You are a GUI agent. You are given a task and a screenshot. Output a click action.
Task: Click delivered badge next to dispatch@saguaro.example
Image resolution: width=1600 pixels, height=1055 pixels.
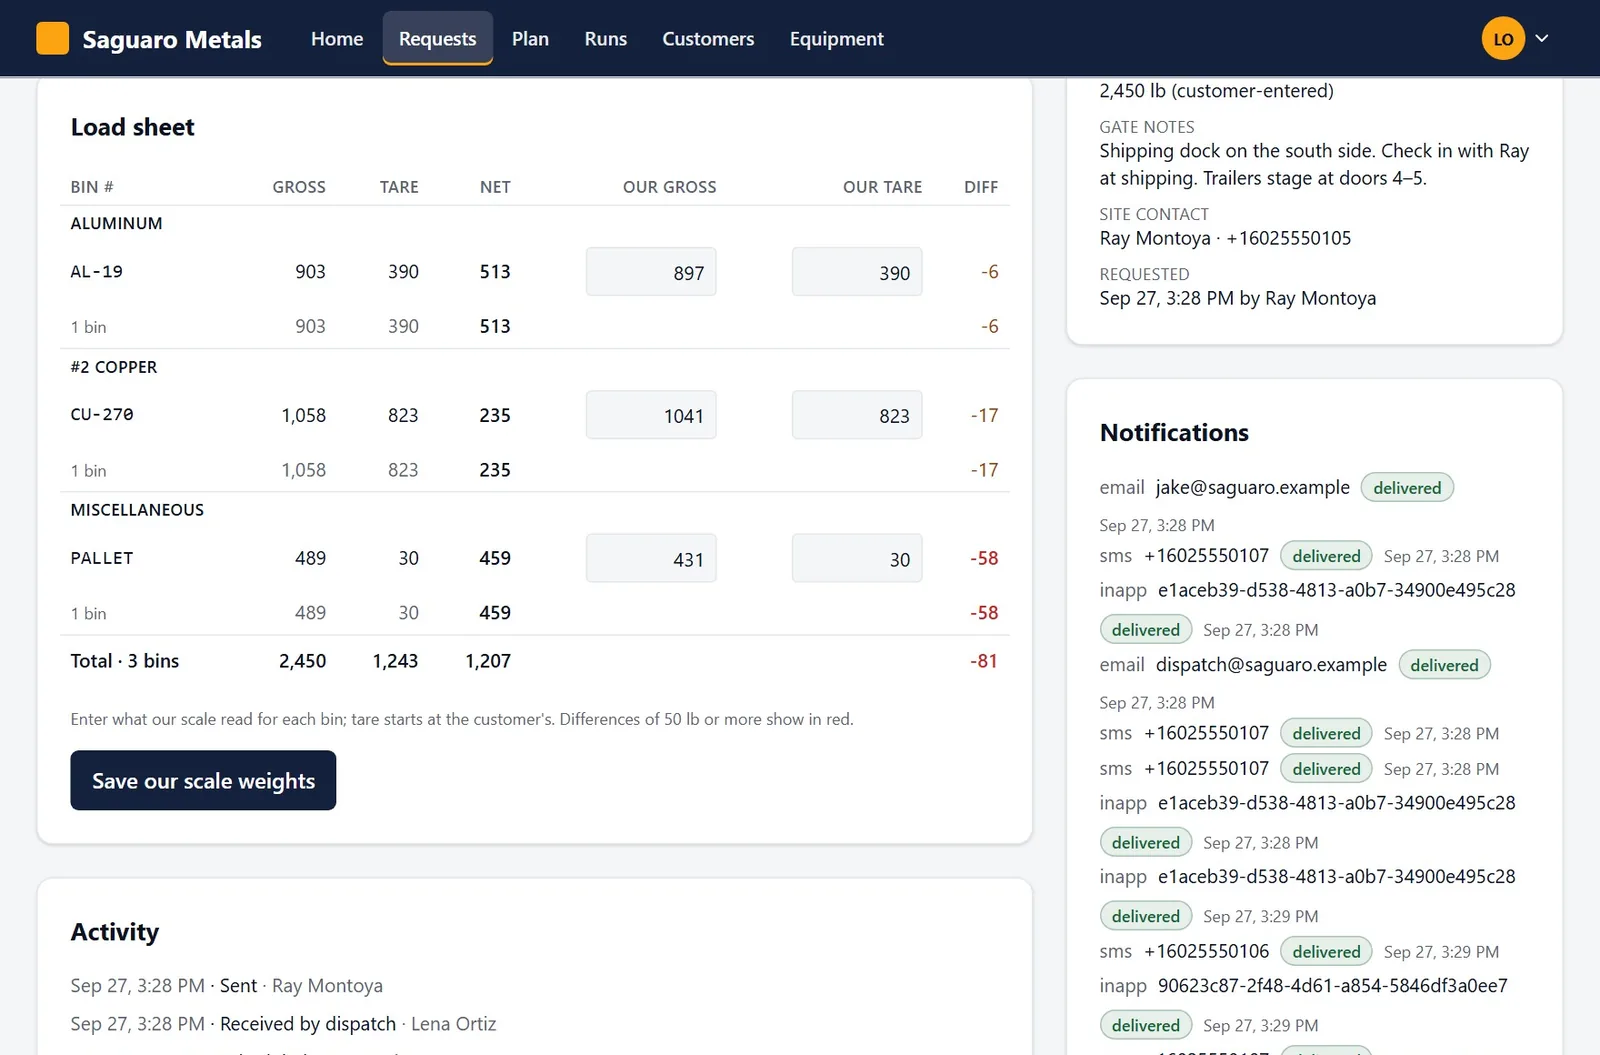[x=1444, y=665]
